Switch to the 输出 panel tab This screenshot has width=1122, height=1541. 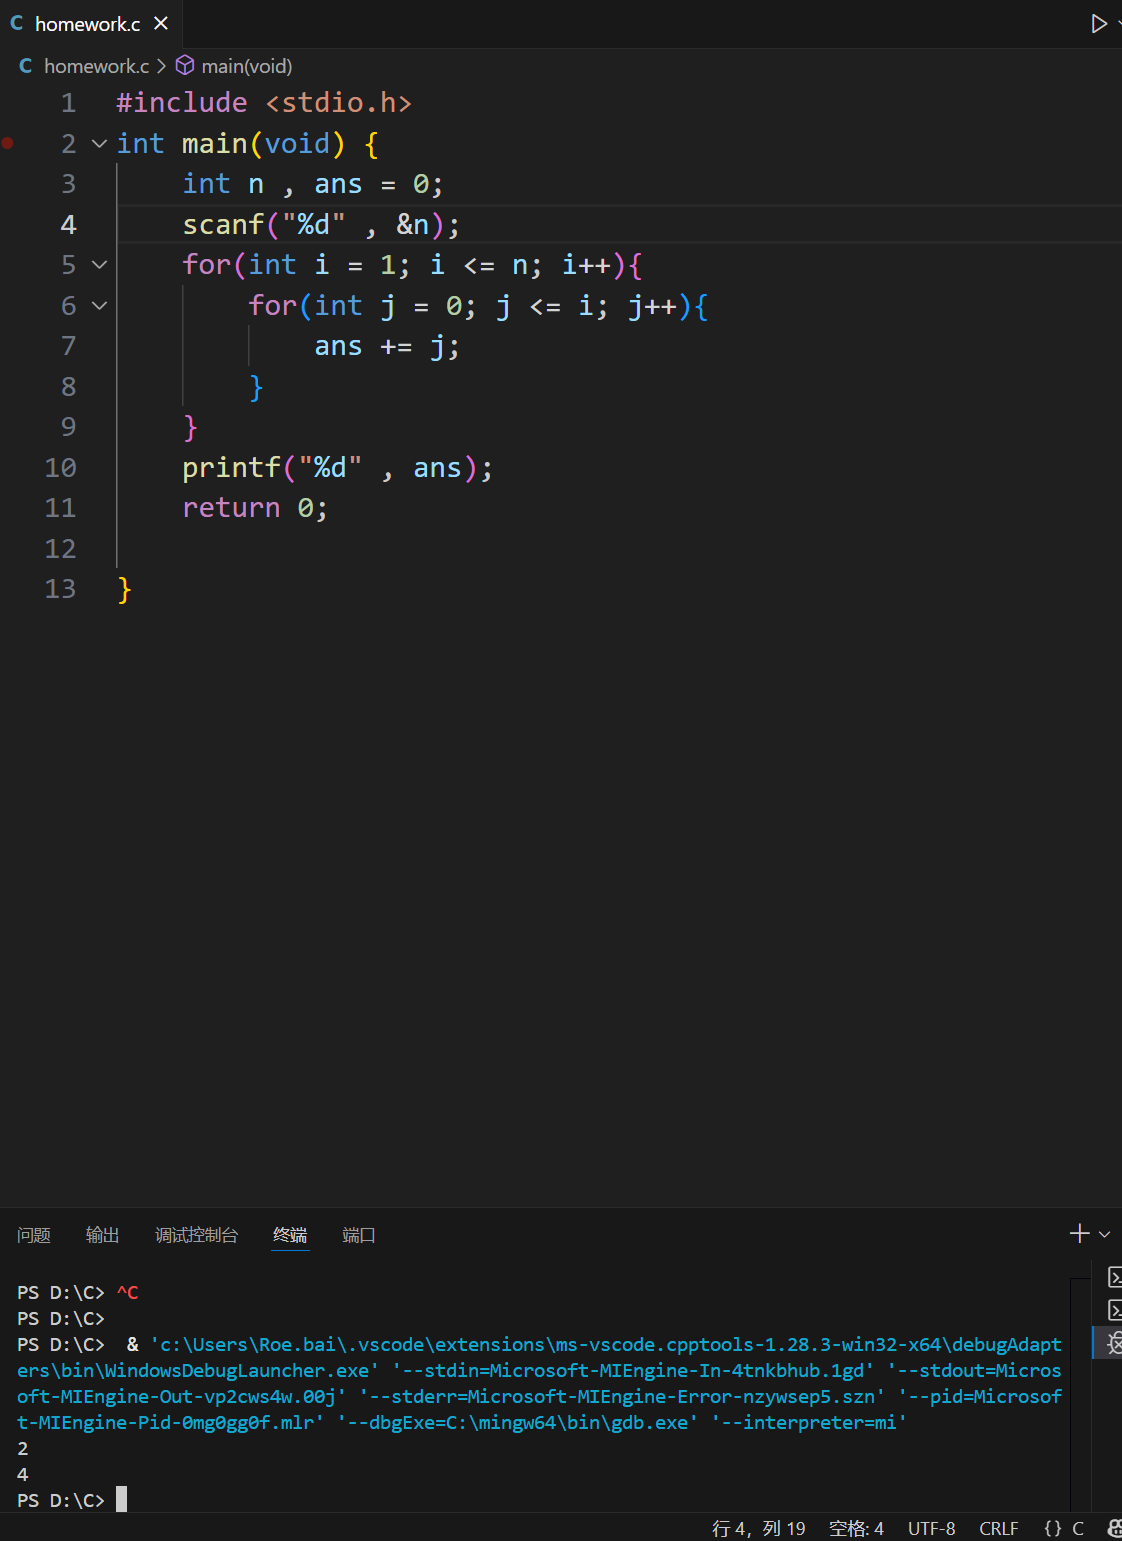point(103,1235)
